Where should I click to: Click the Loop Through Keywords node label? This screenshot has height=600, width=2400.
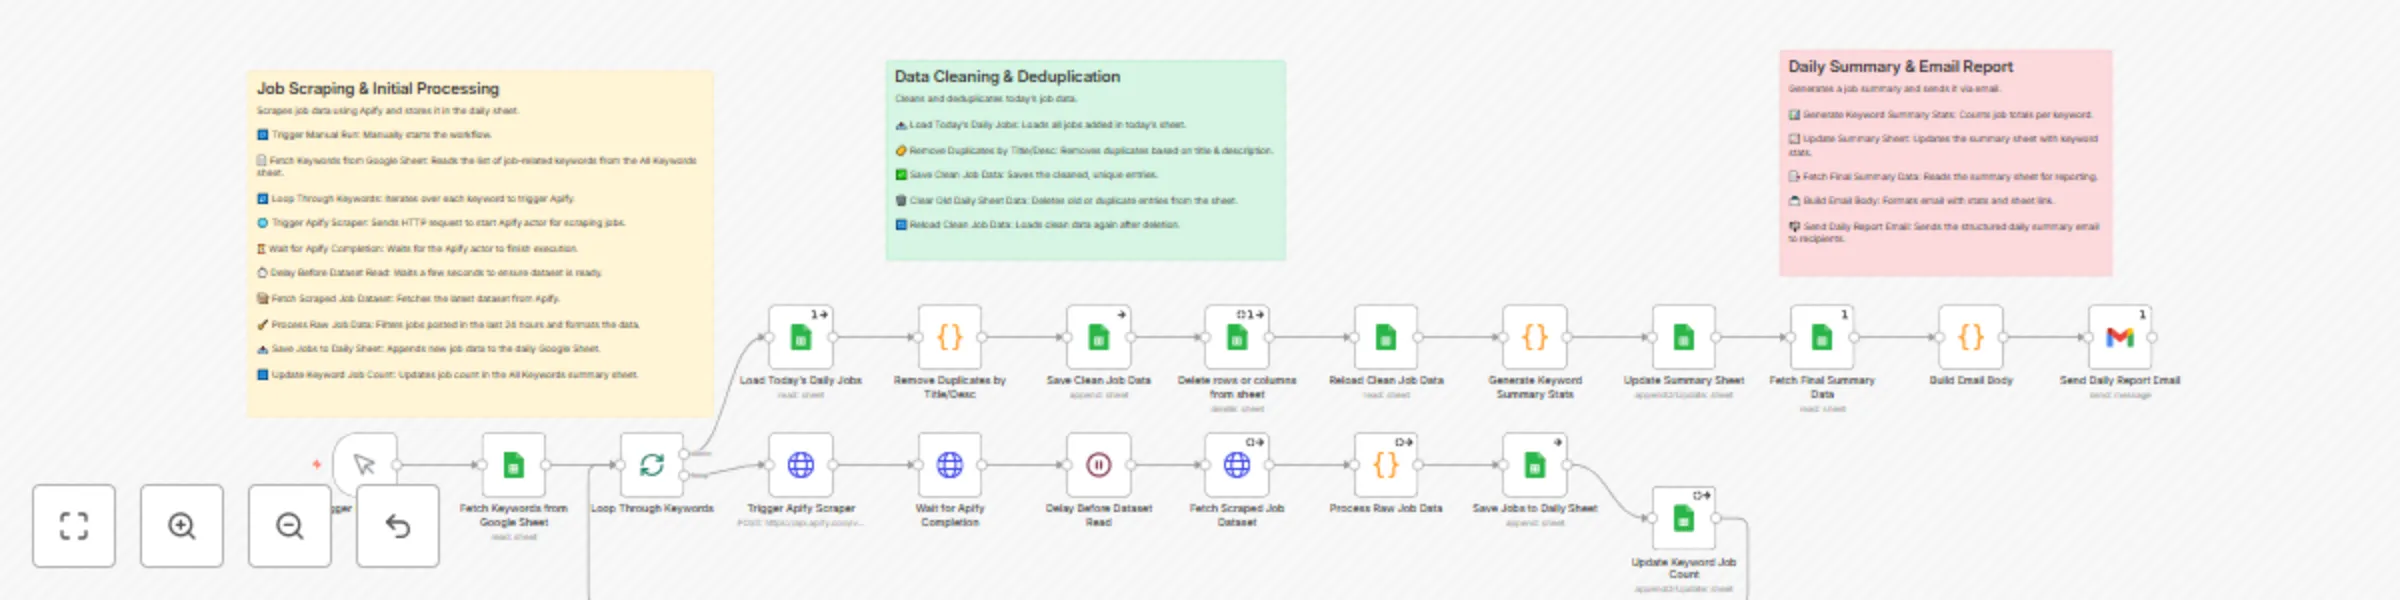(652, 509)
